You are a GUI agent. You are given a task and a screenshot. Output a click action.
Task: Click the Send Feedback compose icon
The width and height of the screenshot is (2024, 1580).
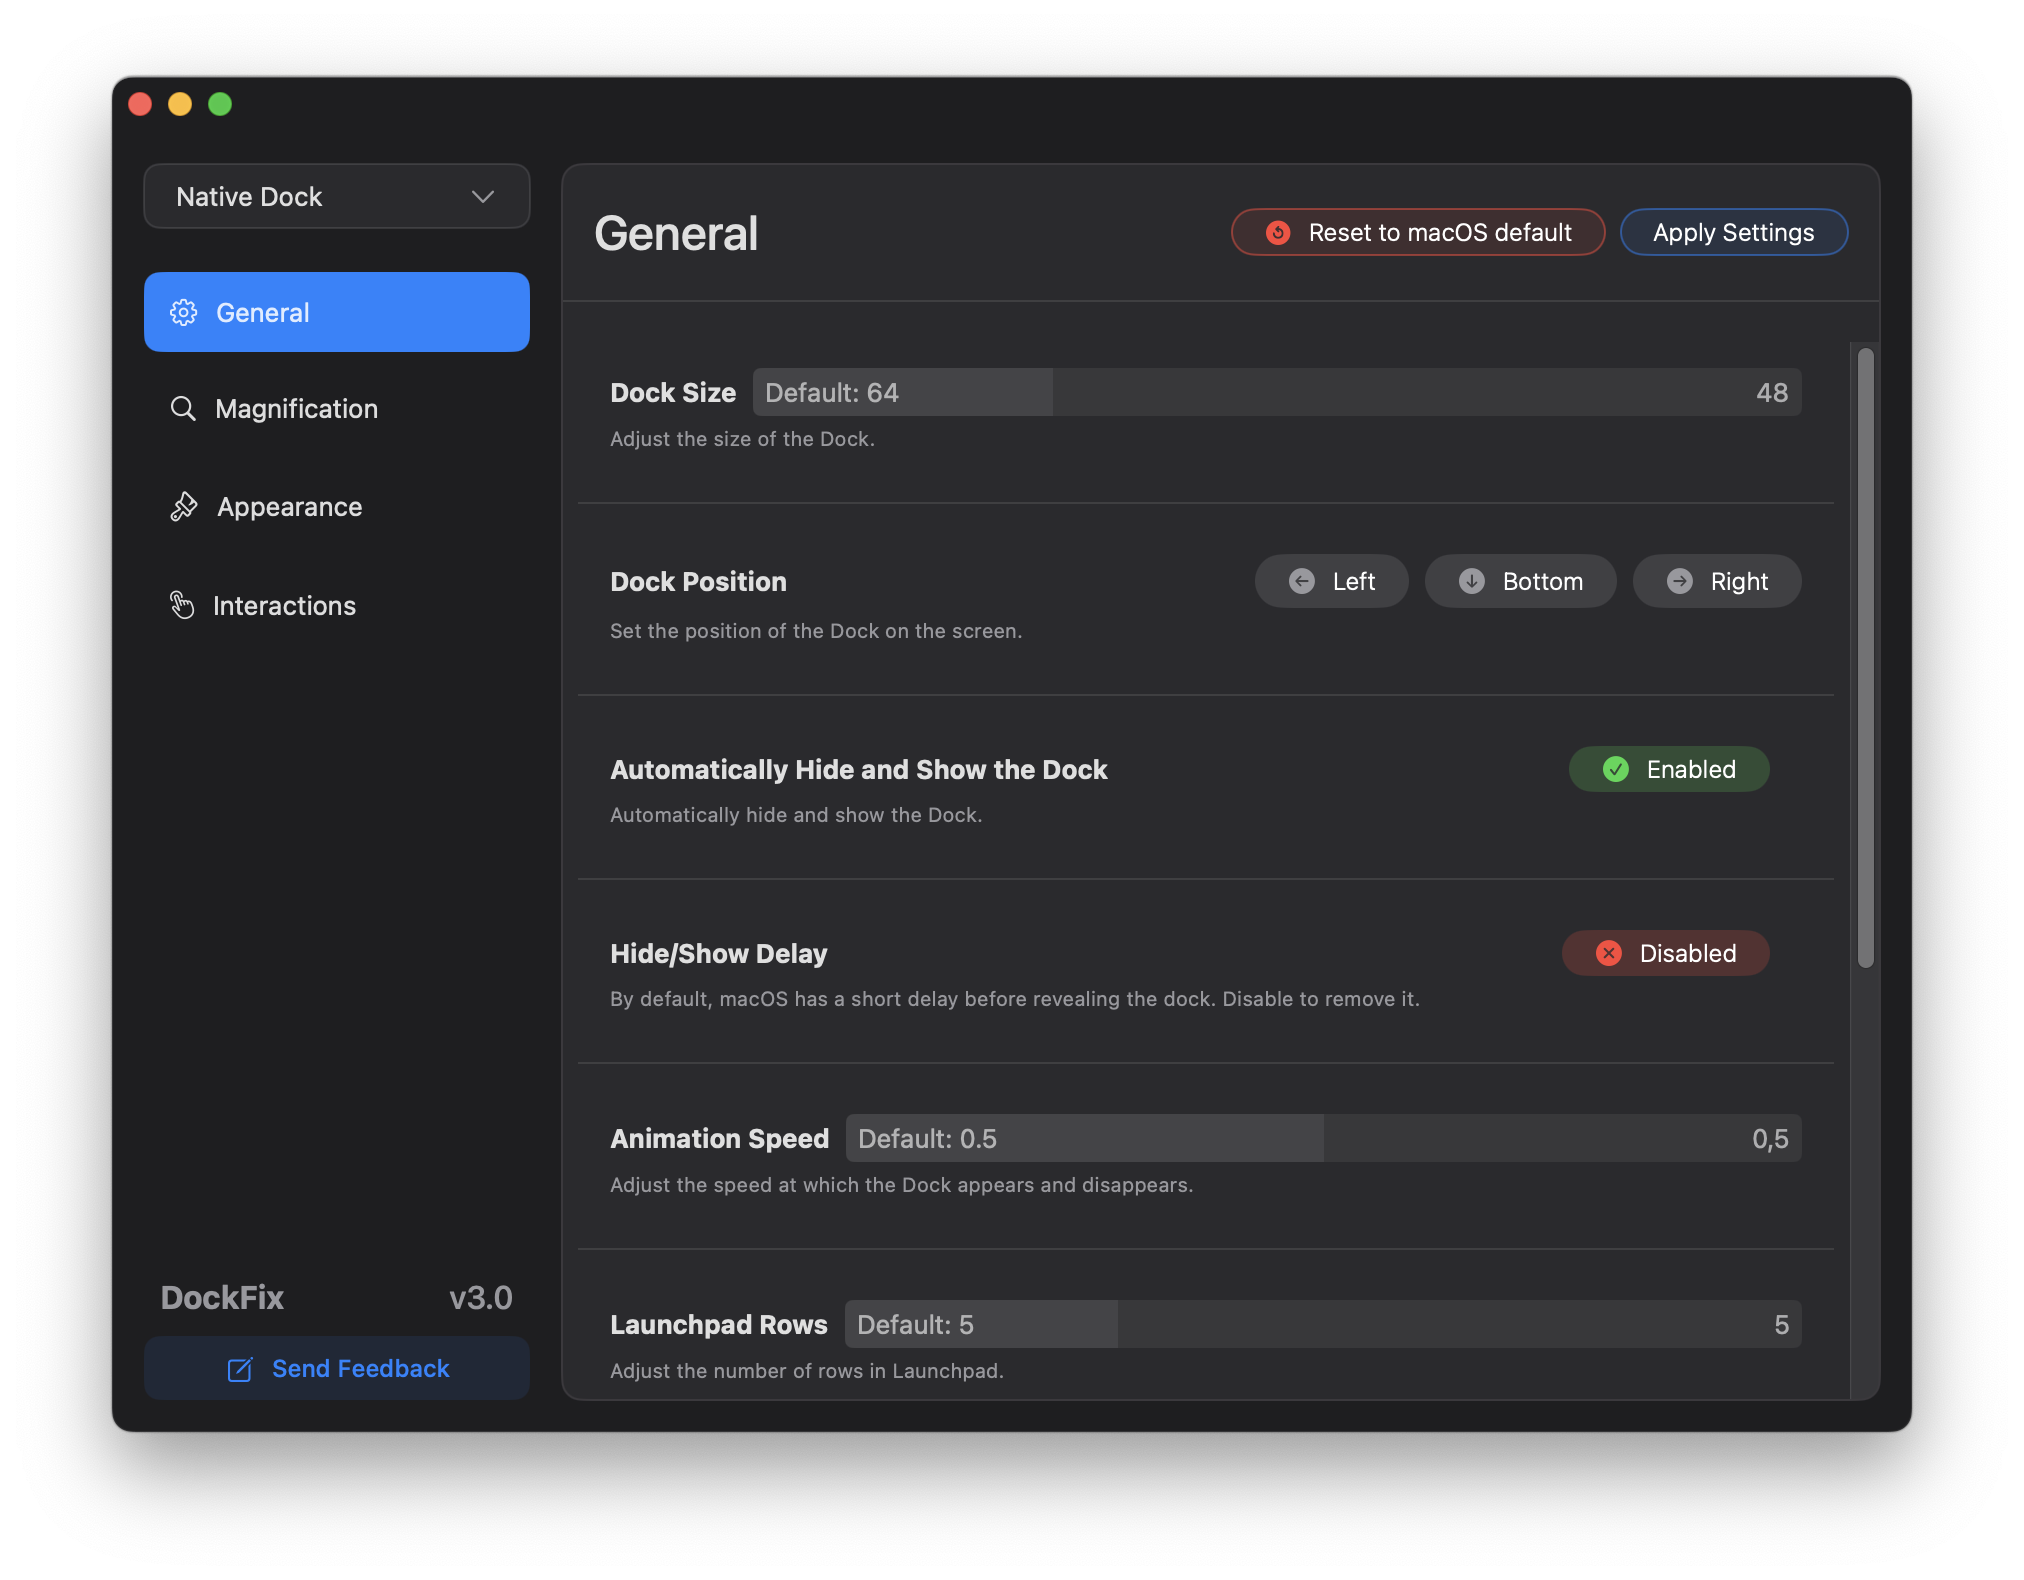[x=240, y=1369]
